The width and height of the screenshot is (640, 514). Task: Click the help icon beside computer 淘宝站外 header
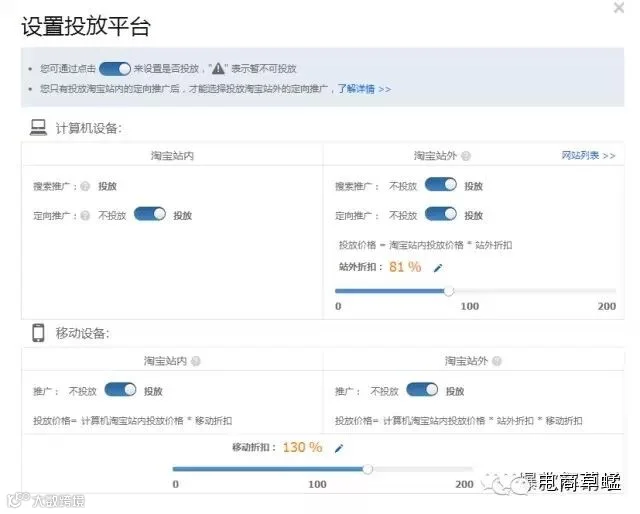coord(466,156)
